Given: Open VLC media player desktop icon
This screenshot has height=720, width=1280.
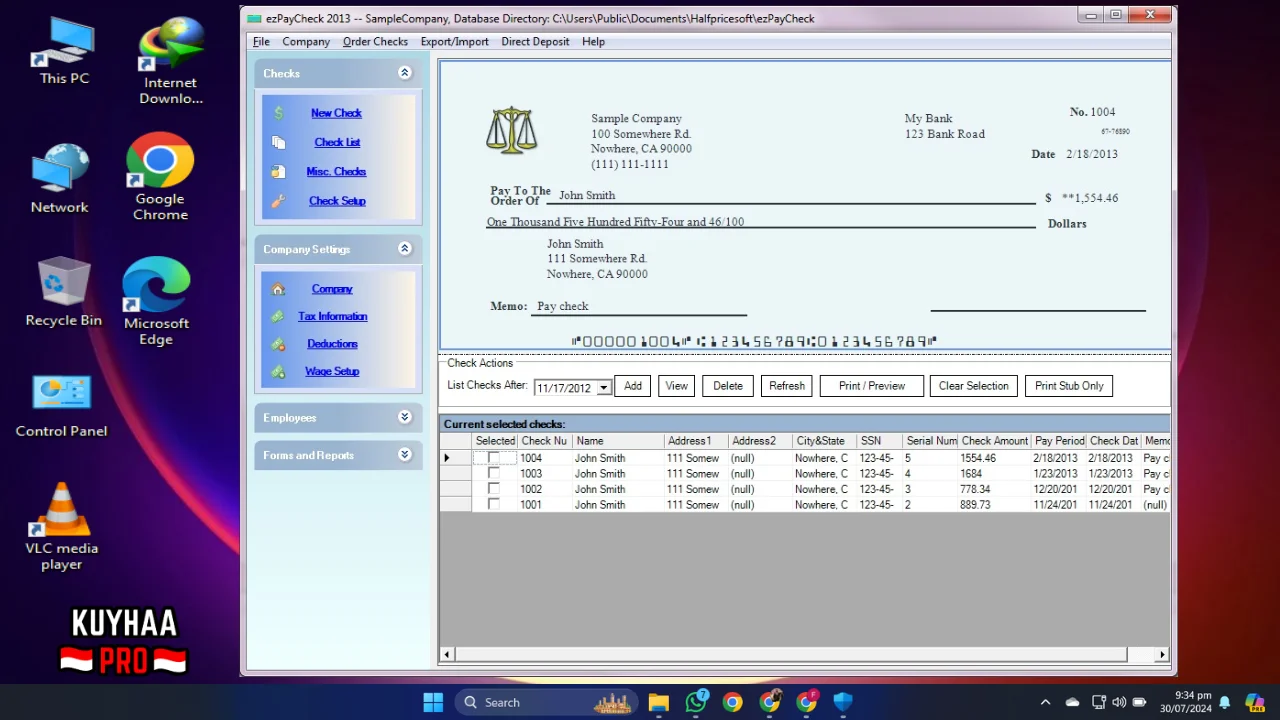Looking at the screenshot, I should pyautogui.click(x=61, y=527).
